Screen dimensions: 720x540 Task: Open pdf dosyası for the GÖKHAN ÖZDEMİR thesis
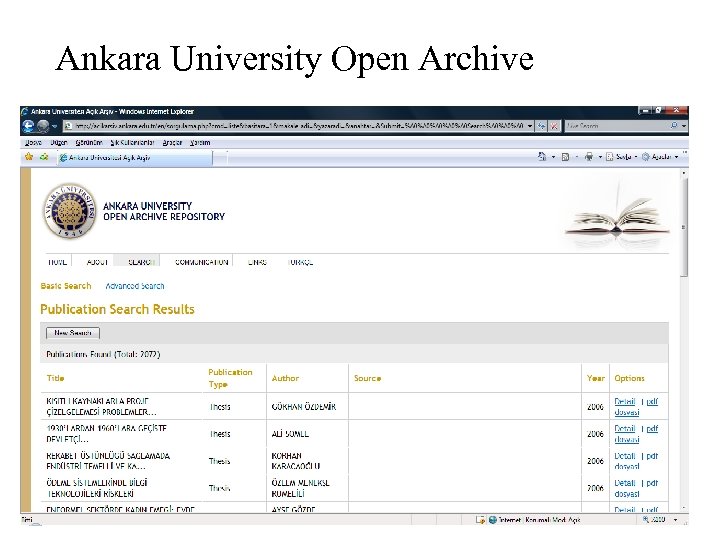click(636, 407)
